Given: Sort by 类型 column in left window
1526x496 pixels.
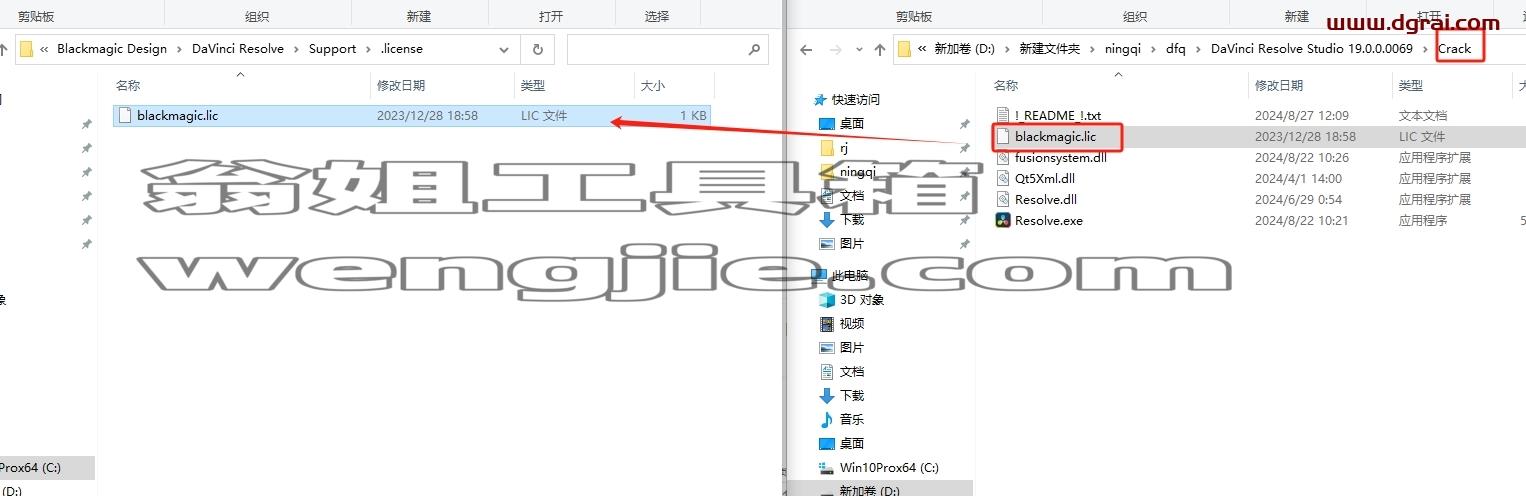Looking at the screenshot, I should 532,86.
